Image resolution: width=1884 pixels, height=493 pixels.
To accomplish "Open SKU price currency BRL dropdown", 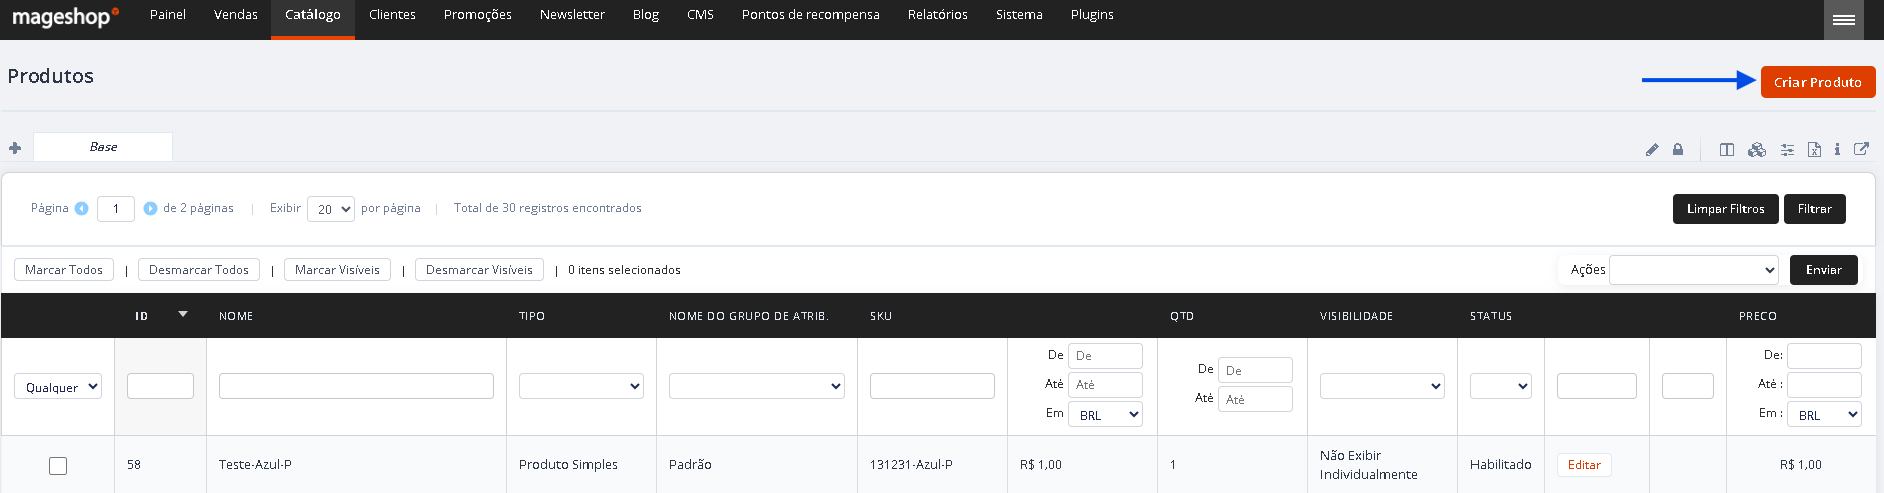I will coord(1105,414).
